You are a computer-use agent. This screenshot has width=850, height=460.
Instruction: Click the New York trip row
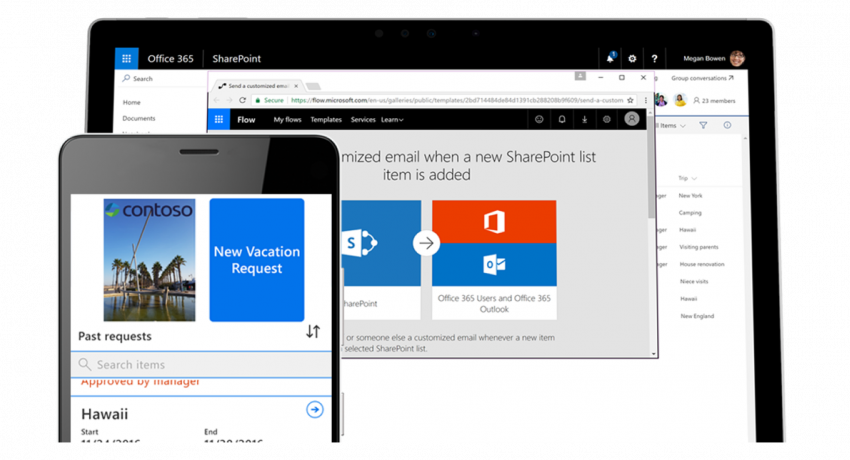point(690,196)
